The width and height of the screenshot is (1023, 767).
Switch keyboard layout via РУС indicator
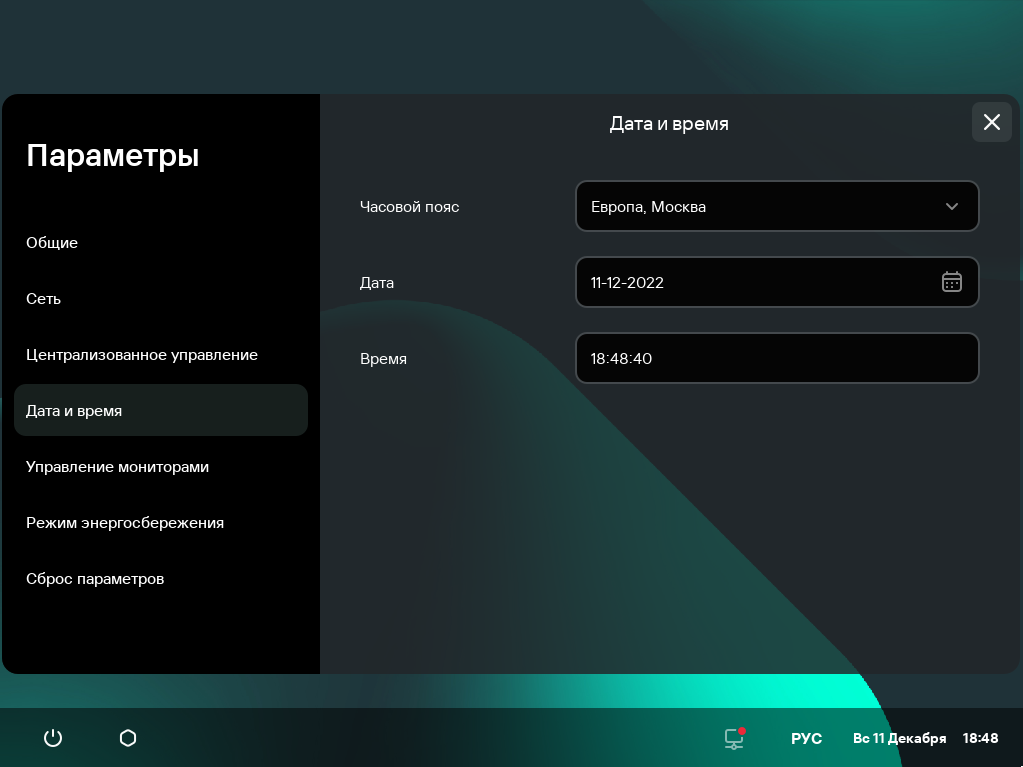pos(806,738)
